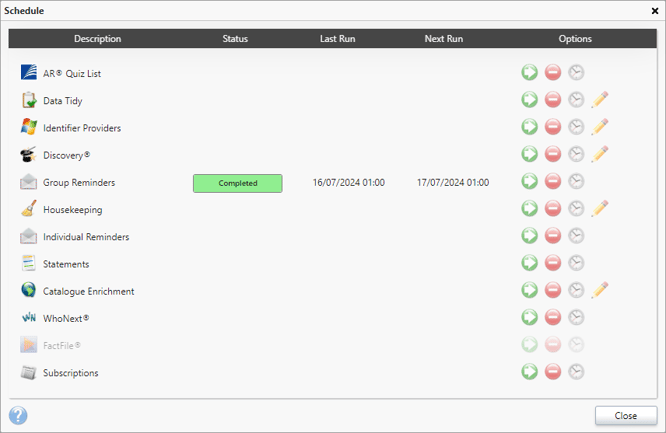Run Catalogue Enrichment task now
This screenshot has height=433, width=666.
tap(529, 290)
